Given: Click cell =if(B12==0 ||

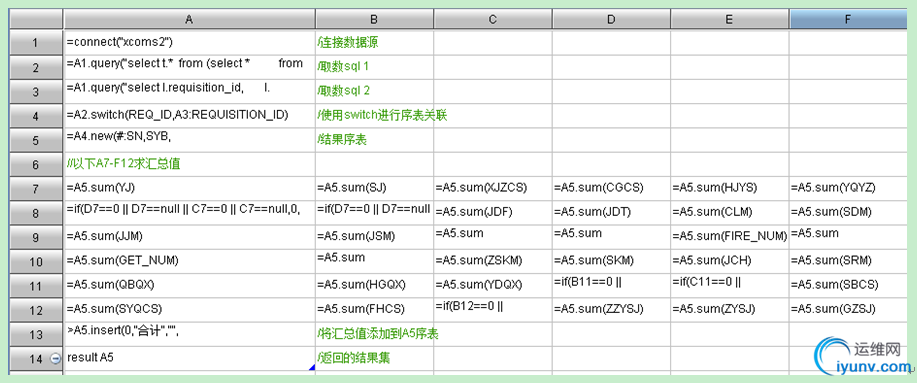Looking at the screenshot, I should tap(493, 309).
